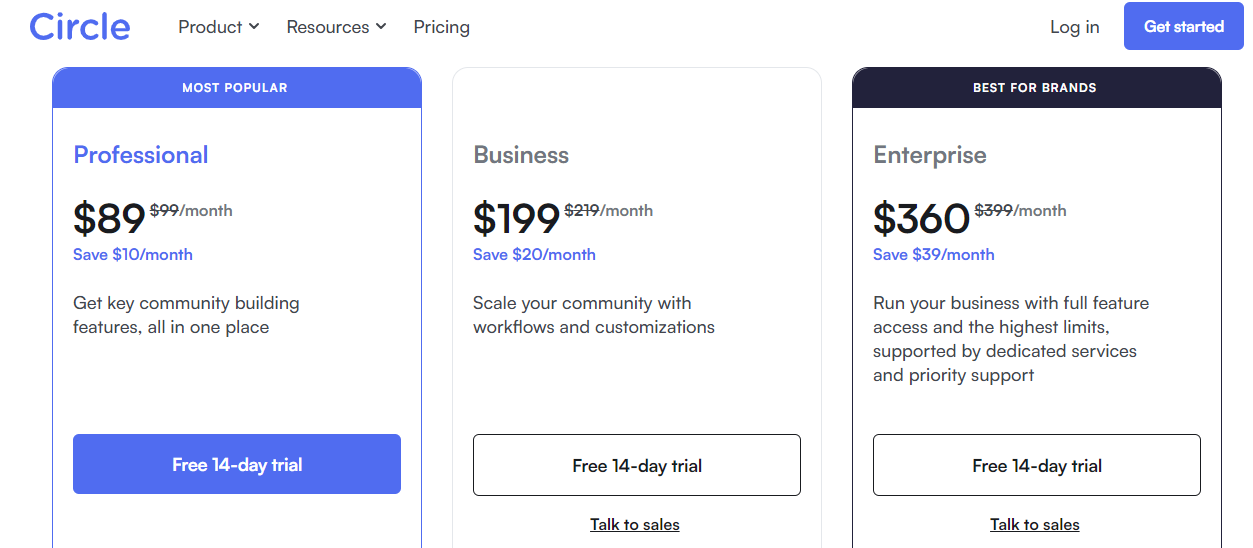Click Save $39/month text on Enterprise
The image size is (1253, 548).
[934, 254]
